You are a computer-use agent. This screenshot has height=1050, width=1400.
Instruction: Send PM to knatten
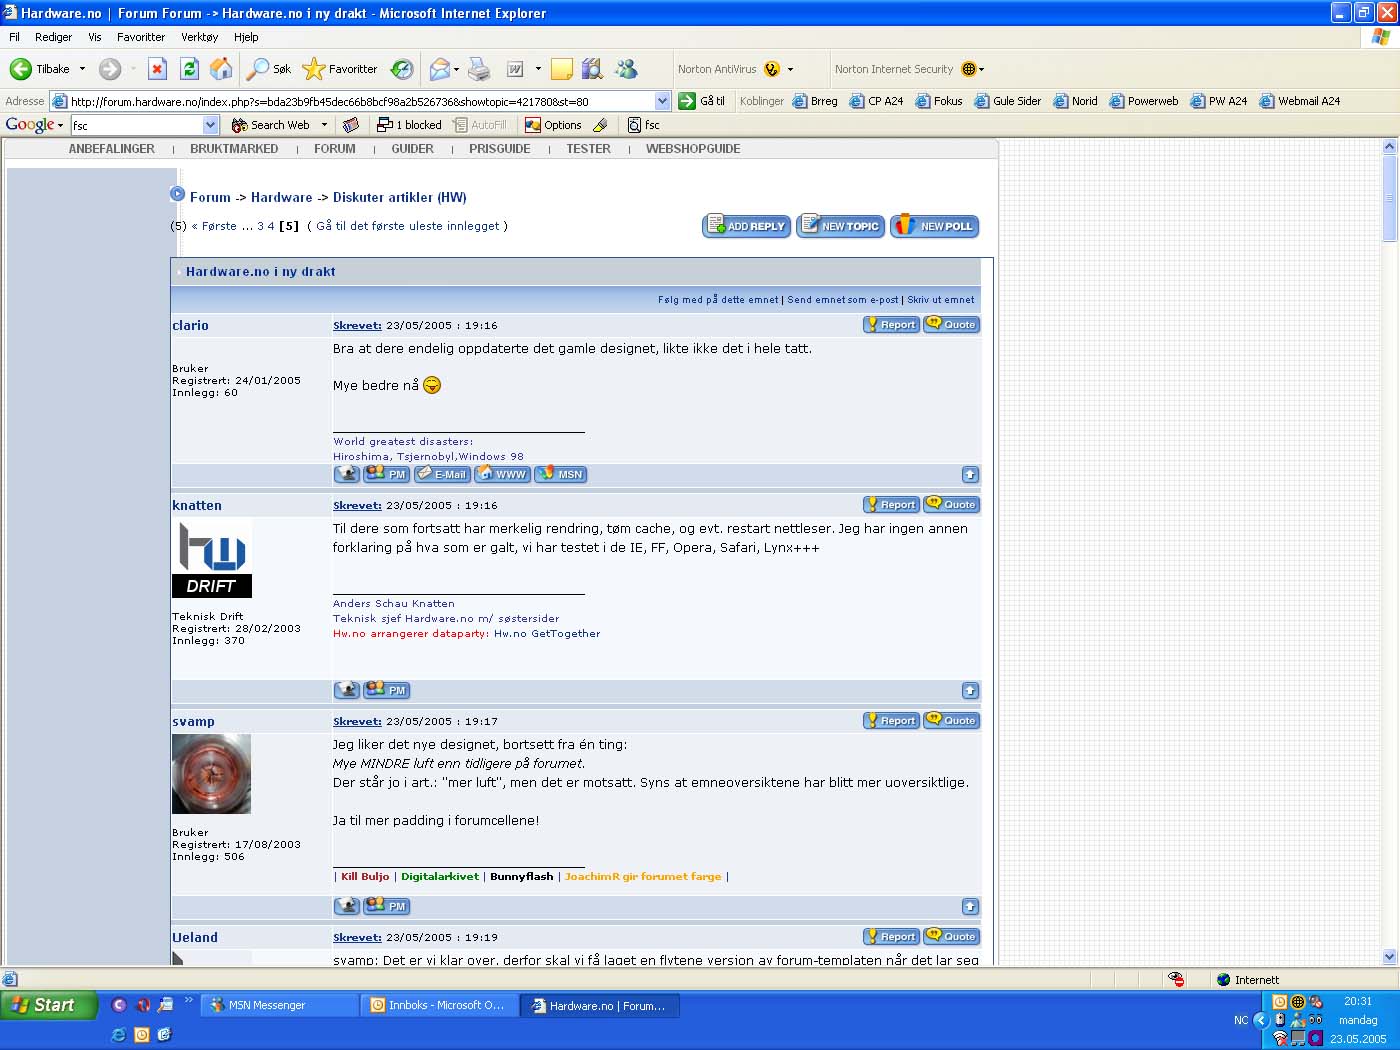click(387, 690)
